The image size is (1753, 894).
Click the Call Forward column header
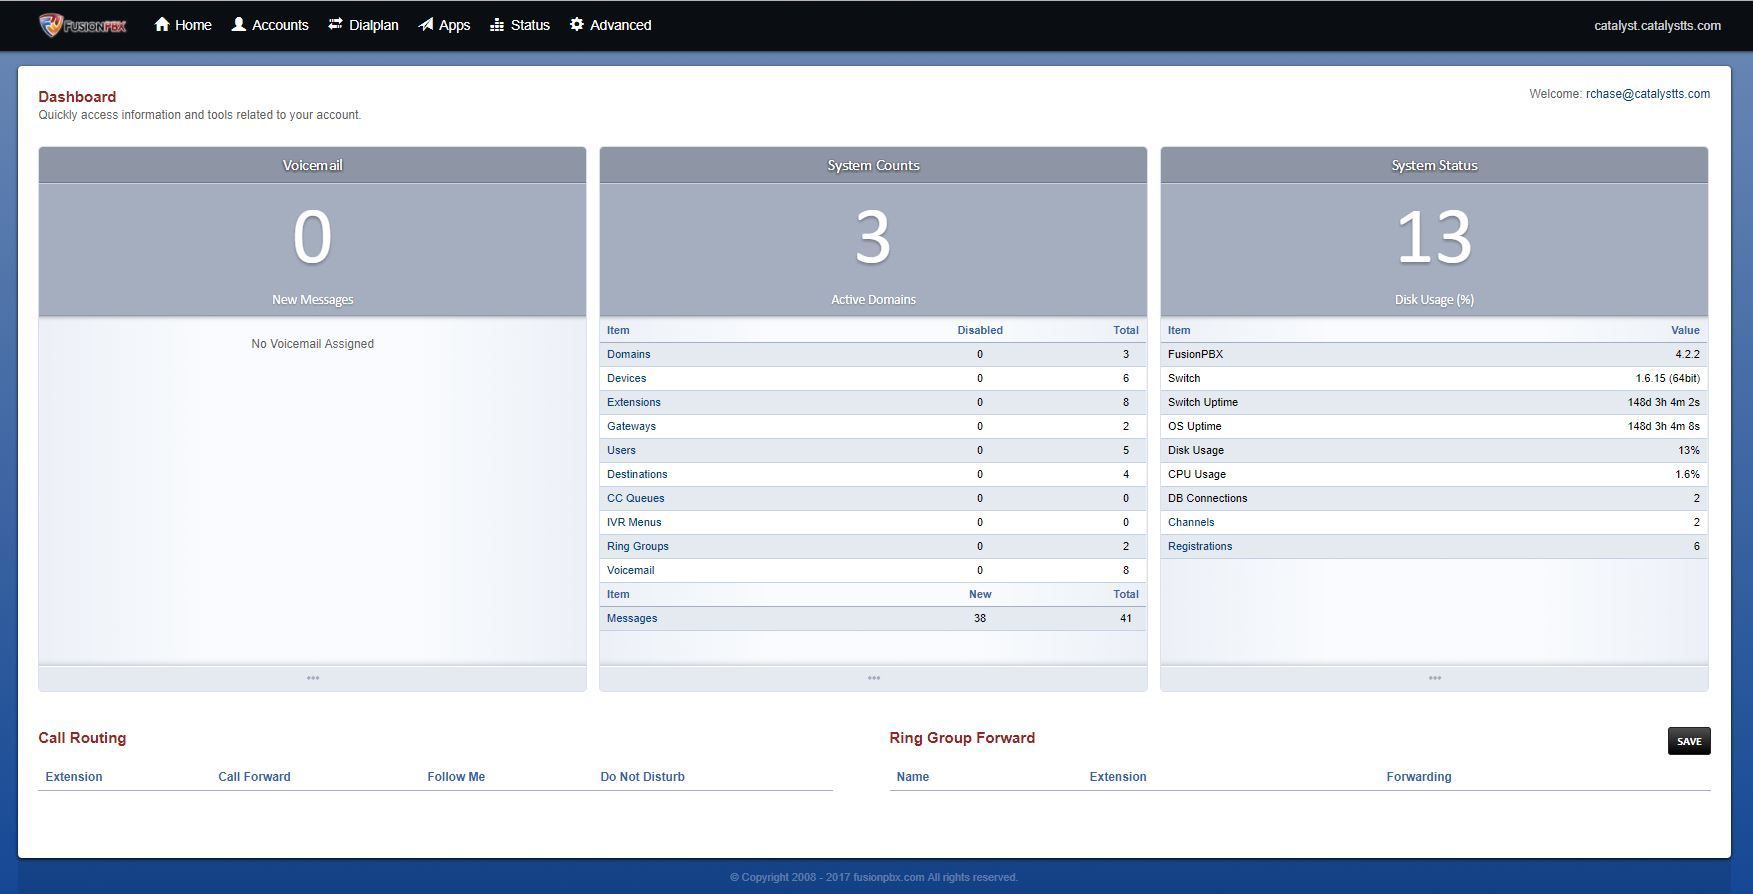tap(254, 777)
